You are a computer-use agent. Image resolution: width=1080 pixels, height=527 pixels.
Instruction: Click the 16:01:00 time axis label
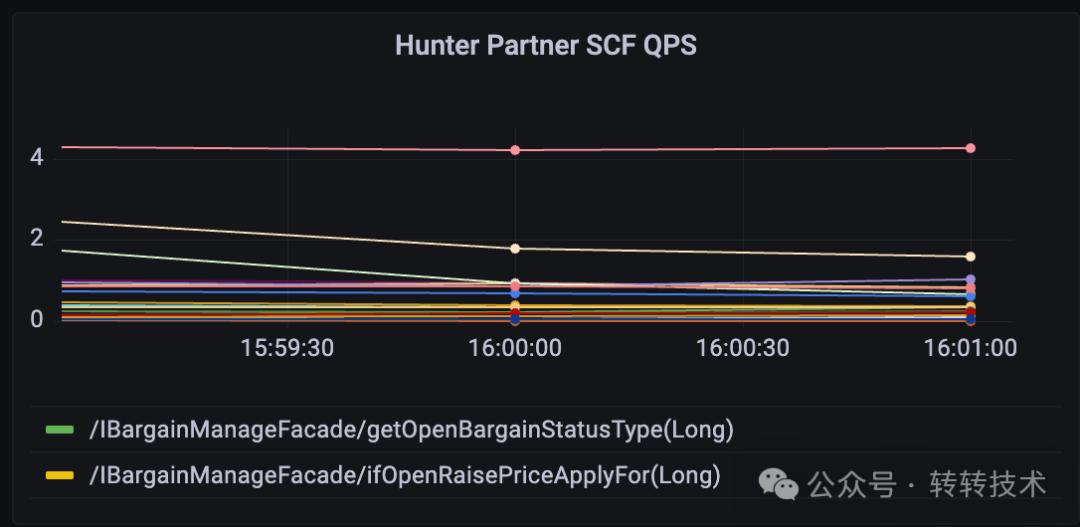pyautogui.click(x=970, y=348)
